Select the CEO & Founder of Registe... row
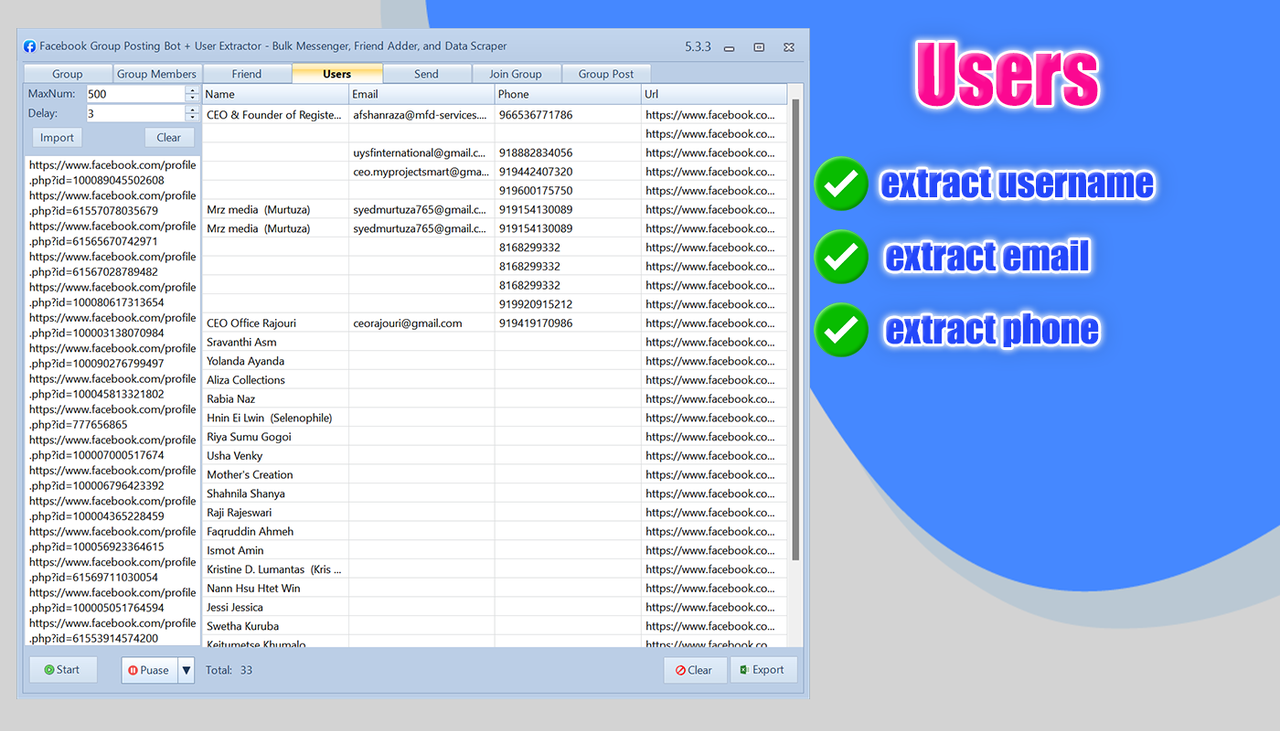This screenshot has width=1280, height=731. coord(495,115)
